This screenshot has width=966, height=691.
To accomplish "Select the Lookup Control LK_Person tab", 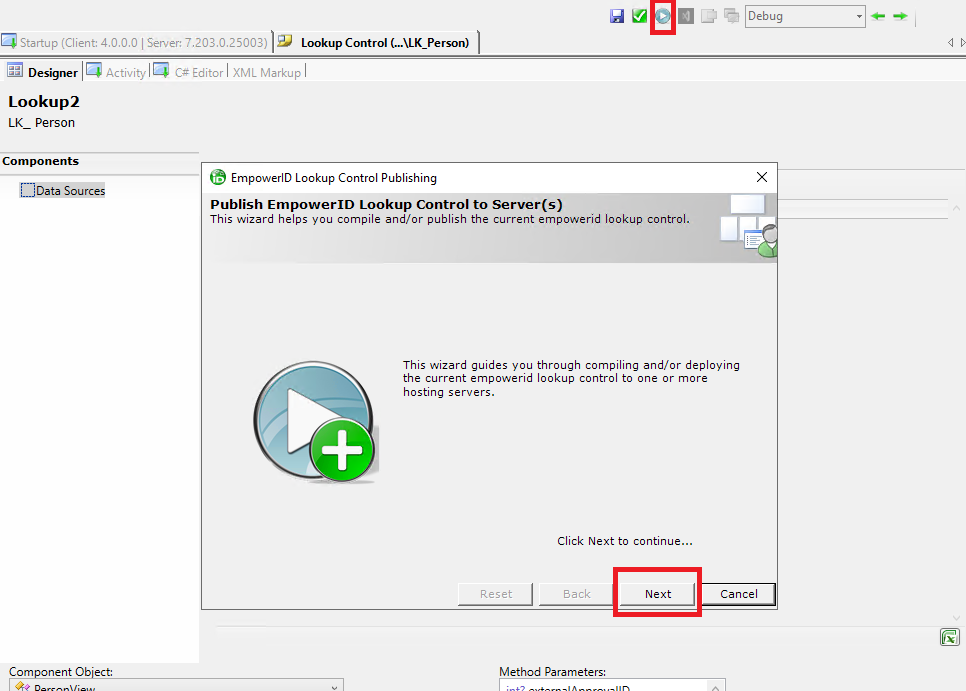I will (x=376, y=42).
